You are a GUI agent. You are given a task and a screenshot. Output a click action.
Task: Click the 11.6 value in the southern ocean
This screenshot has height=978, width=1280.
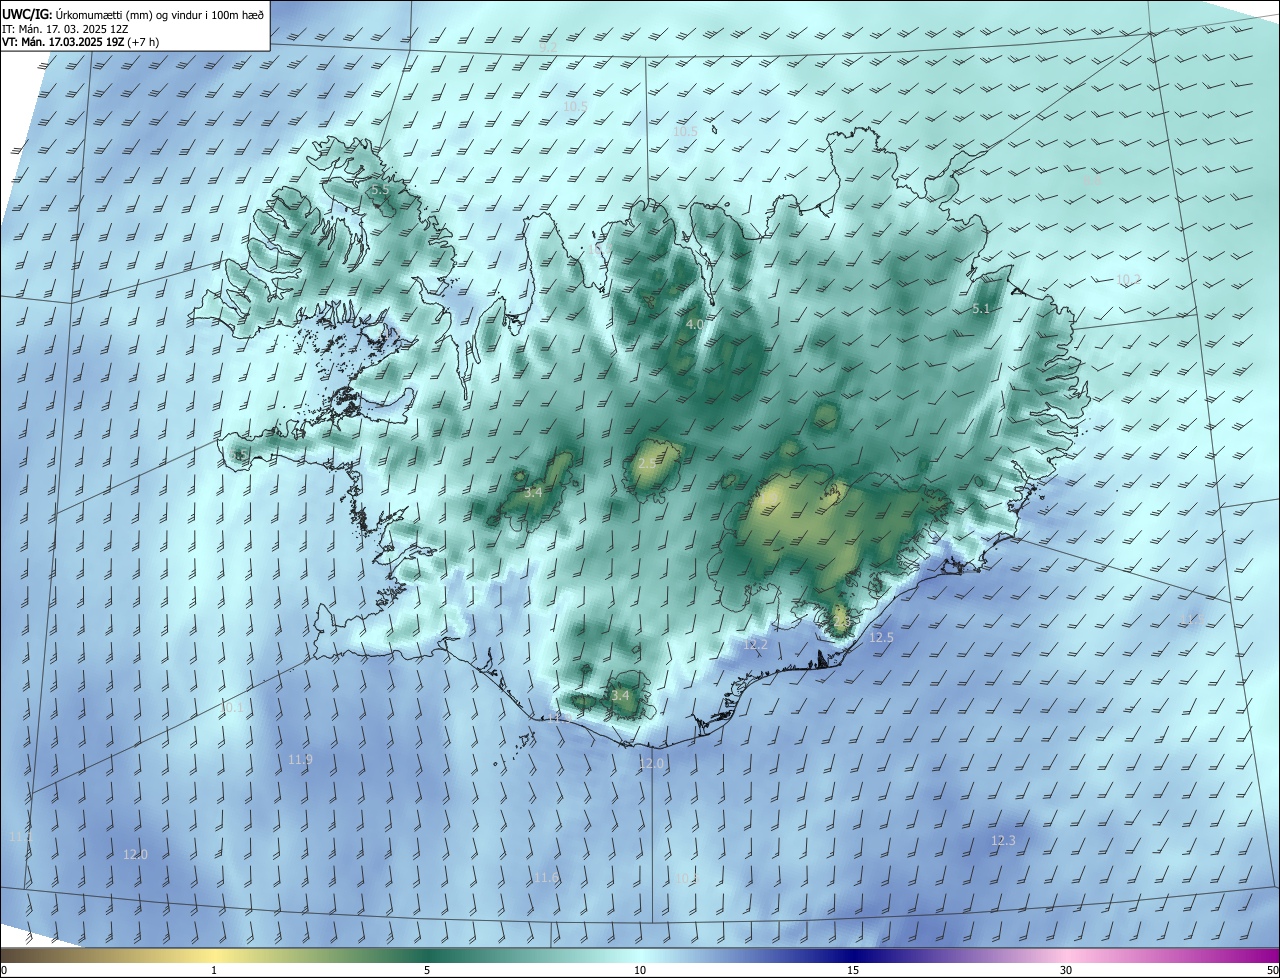click(x=545, y=878)
